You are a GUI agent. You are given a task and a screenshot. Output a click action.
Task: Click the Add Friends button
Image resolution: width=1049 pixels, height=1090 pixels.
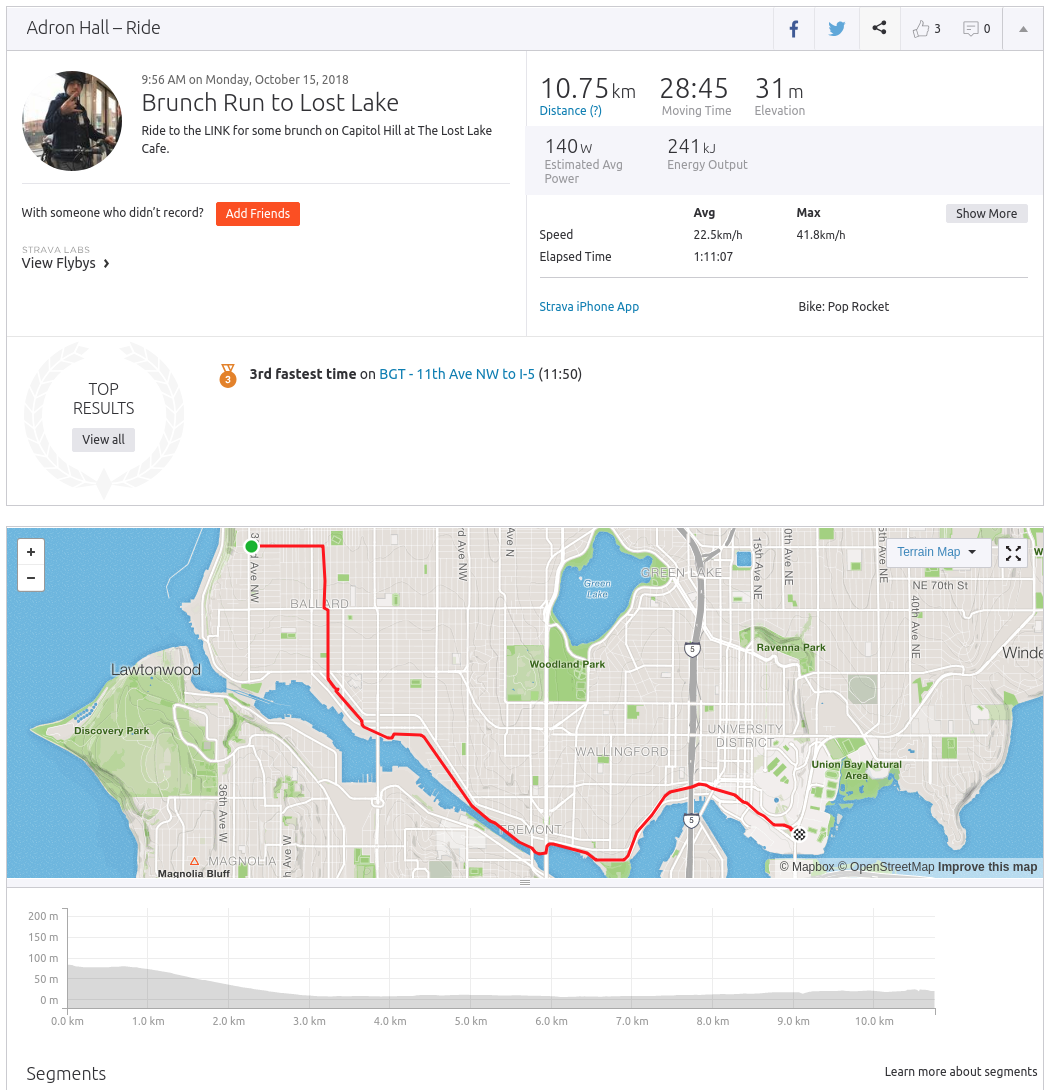257,213
